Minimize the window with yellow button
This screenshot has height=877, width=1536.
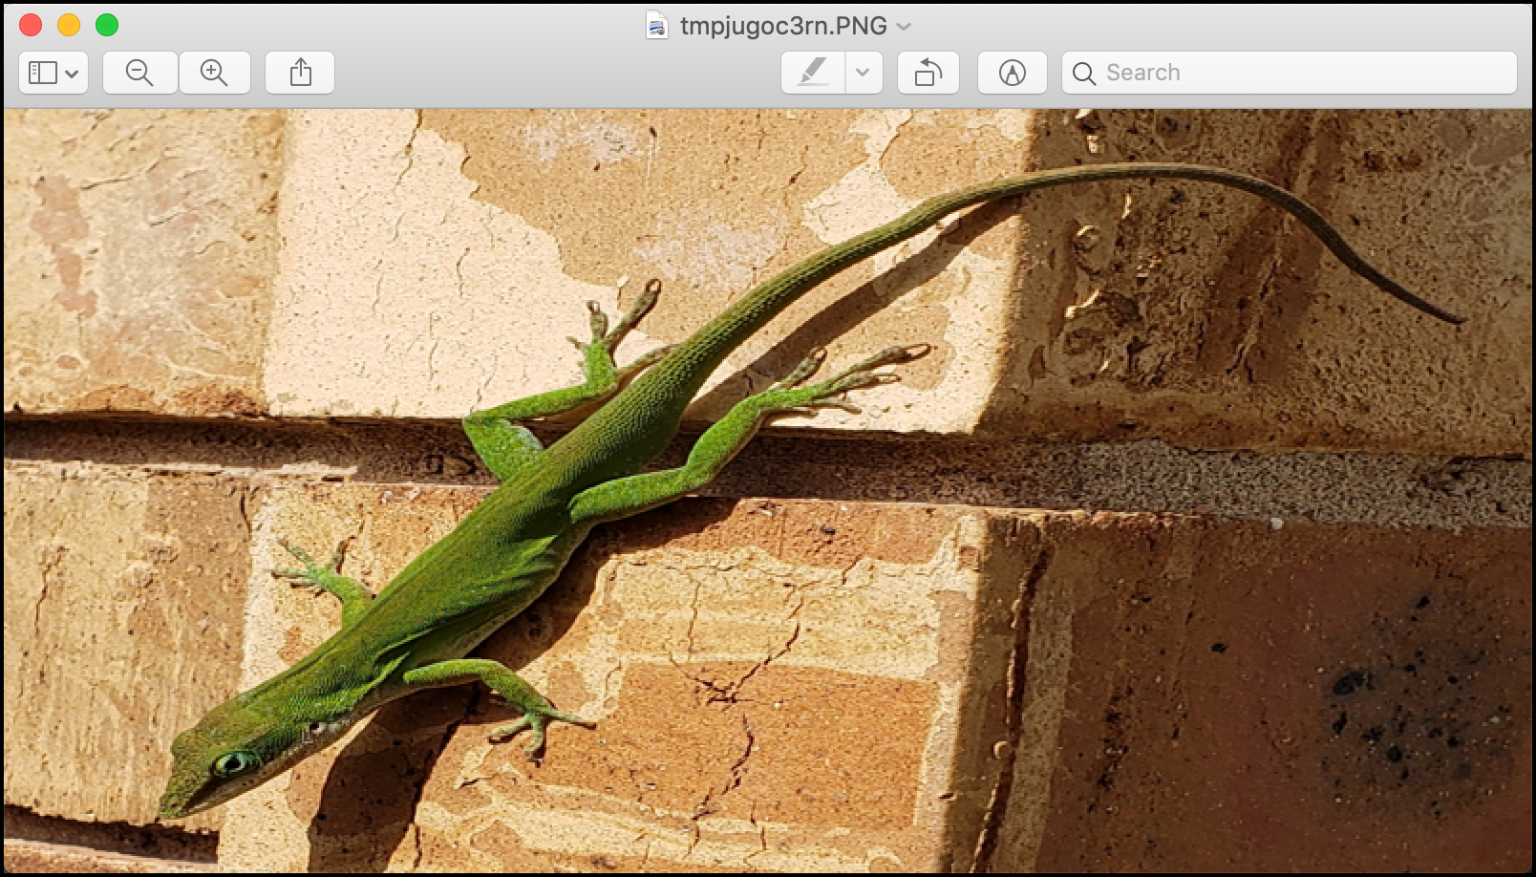pos(69,25)
